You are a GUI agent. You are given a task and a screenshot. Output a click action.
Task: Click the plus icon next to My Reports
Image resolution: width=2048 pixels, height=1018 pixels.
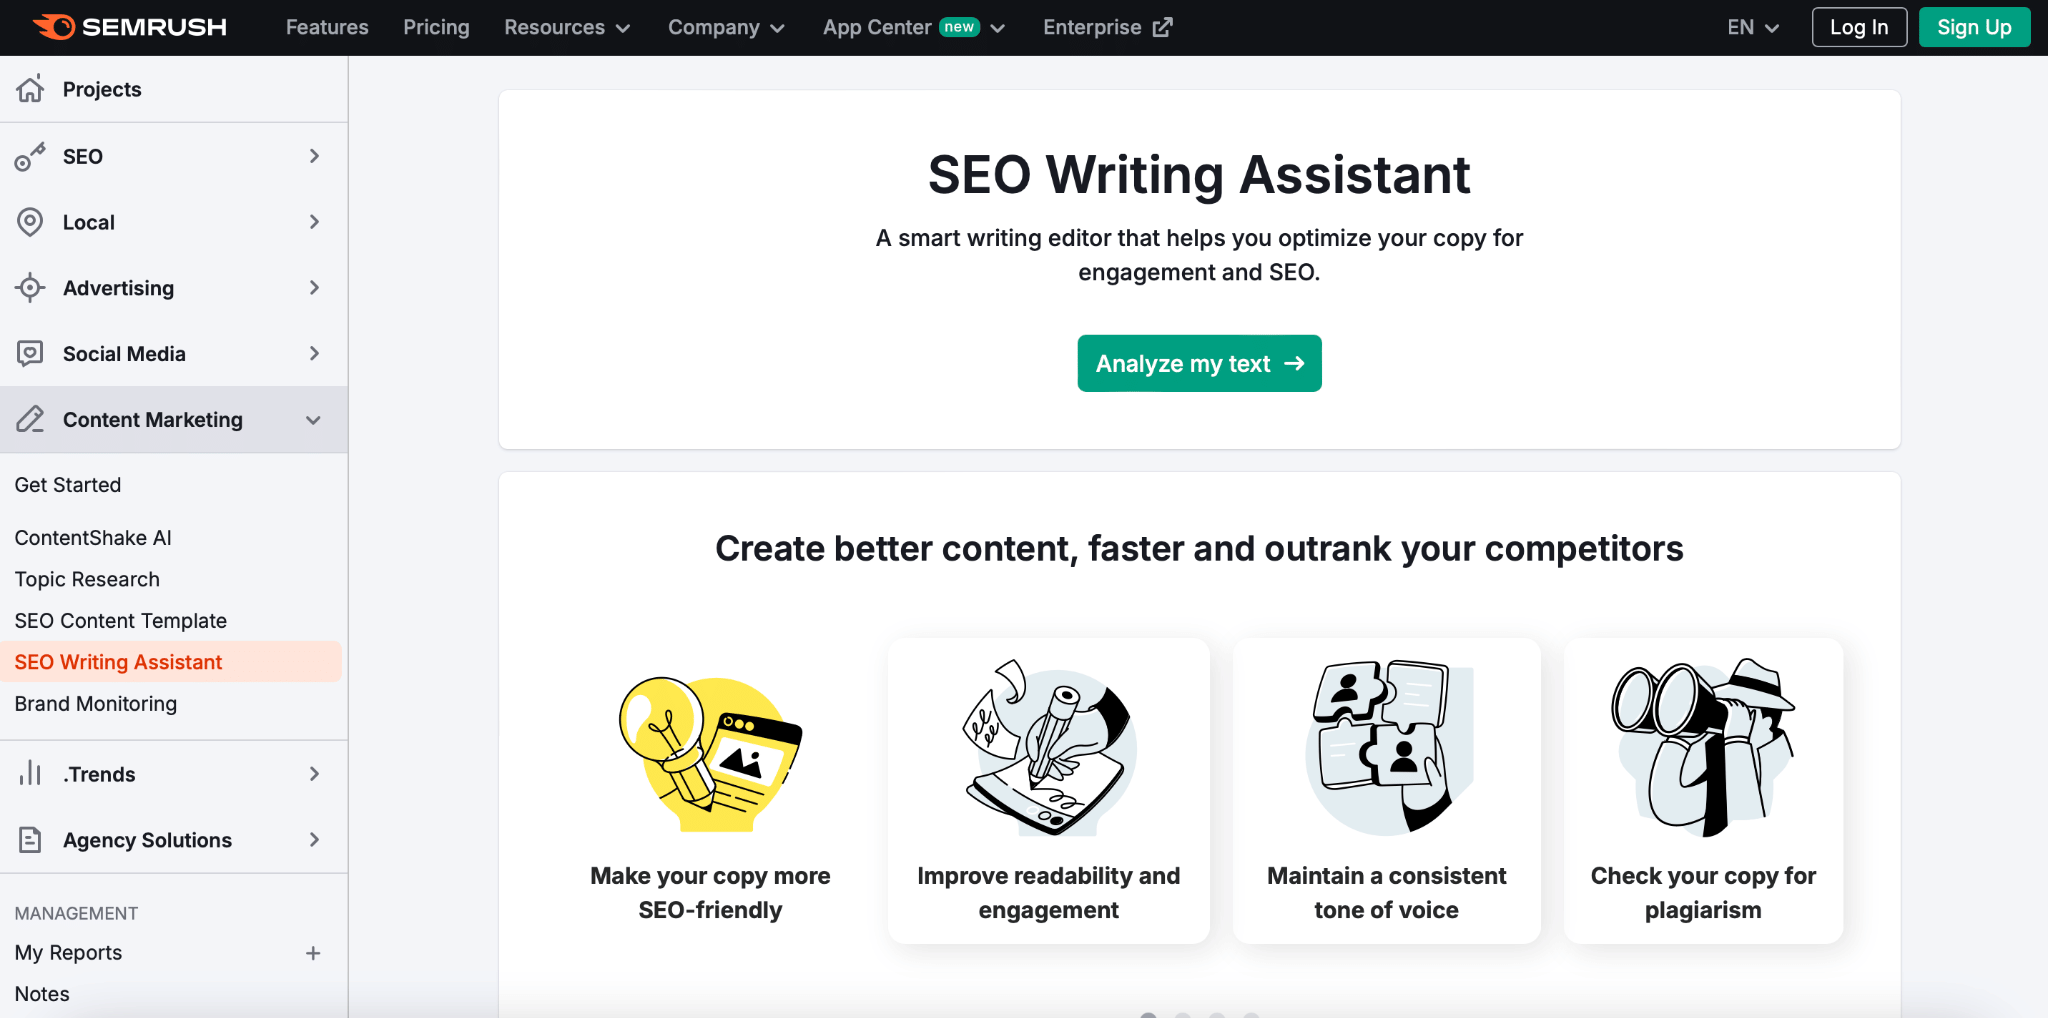(314, 952)
